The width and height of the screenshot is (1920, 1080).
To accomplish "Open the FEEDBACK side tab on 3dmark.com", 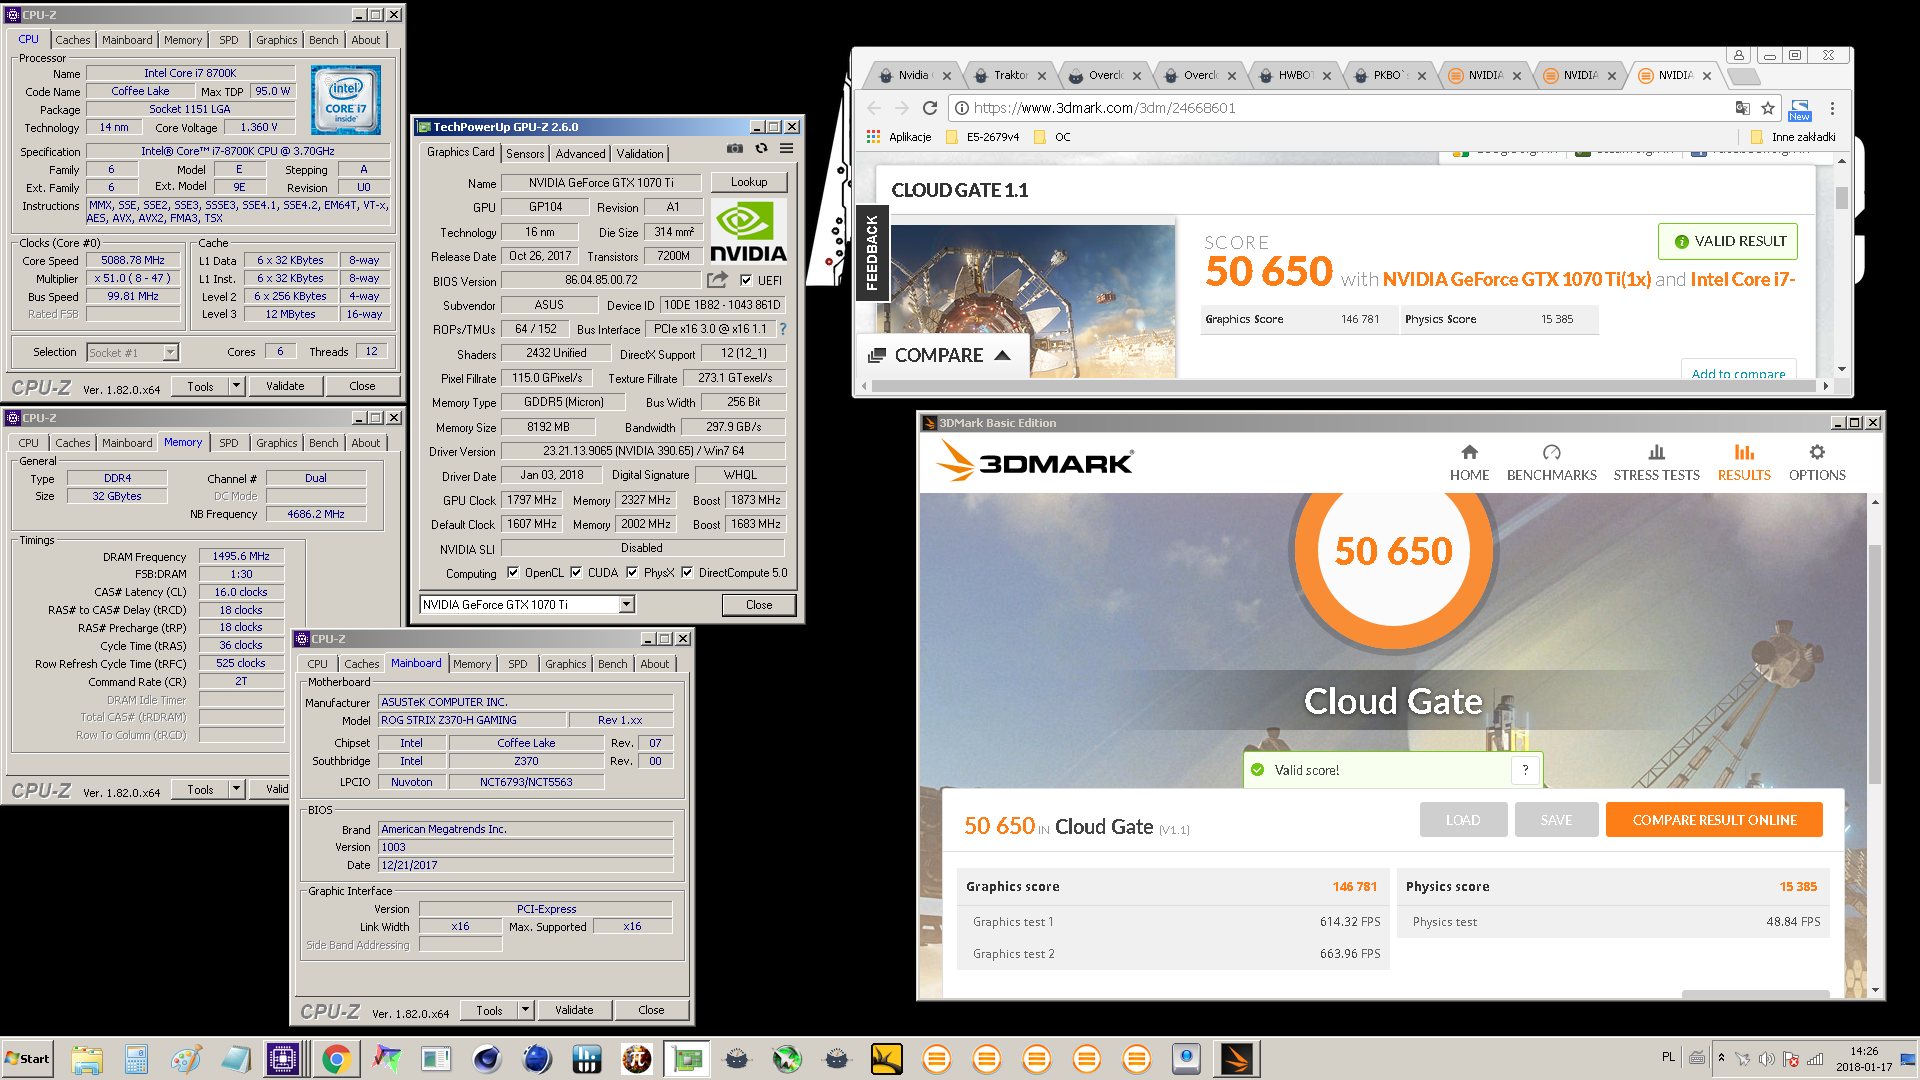I will coord(871,252).
